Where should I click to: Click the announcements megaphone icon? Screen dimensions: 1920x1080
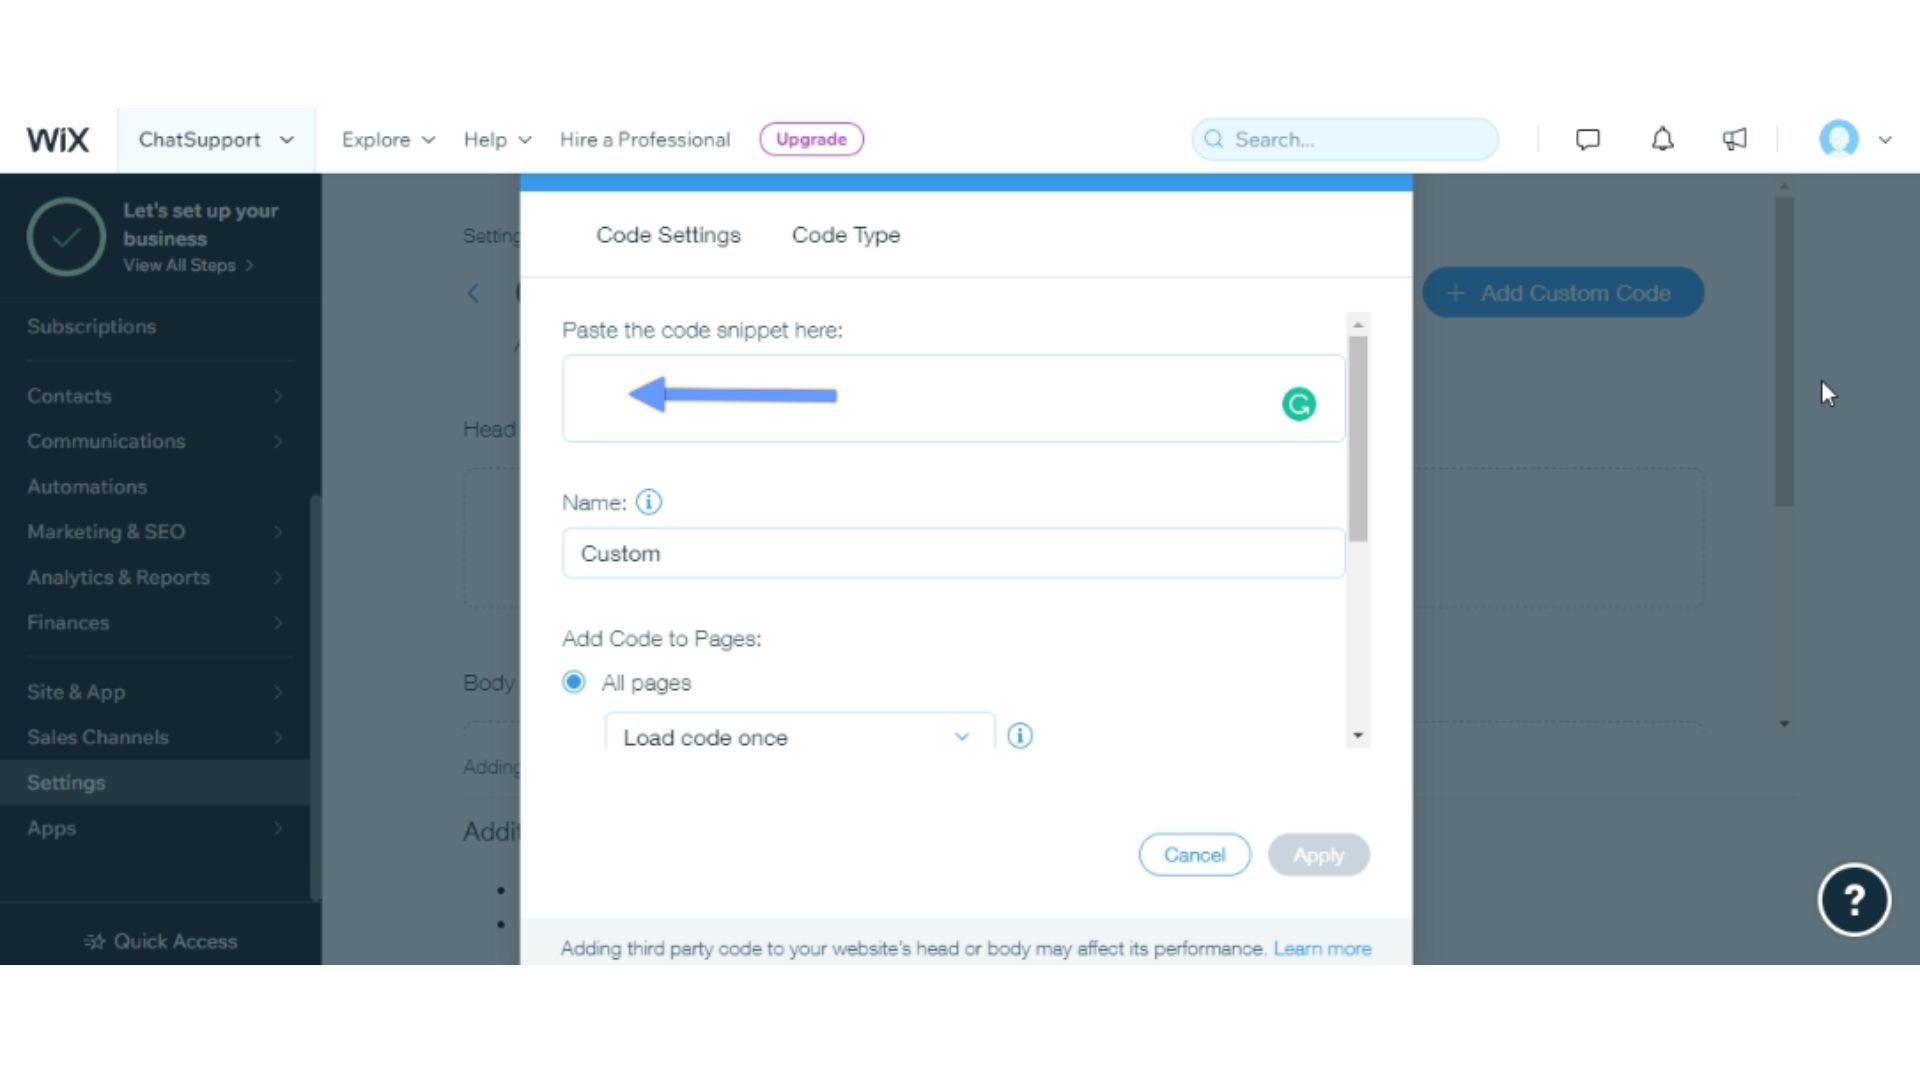point(1737,140)
